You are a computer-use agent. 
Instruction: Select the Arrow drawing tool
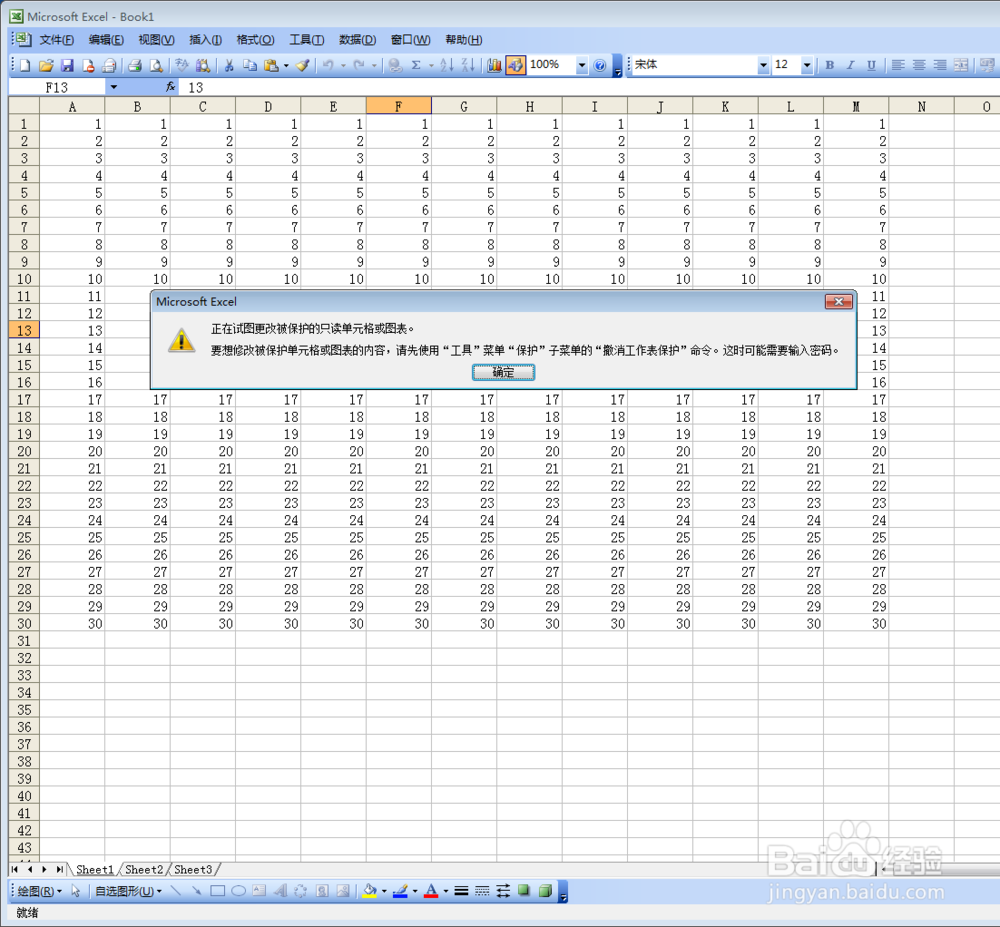196,891
